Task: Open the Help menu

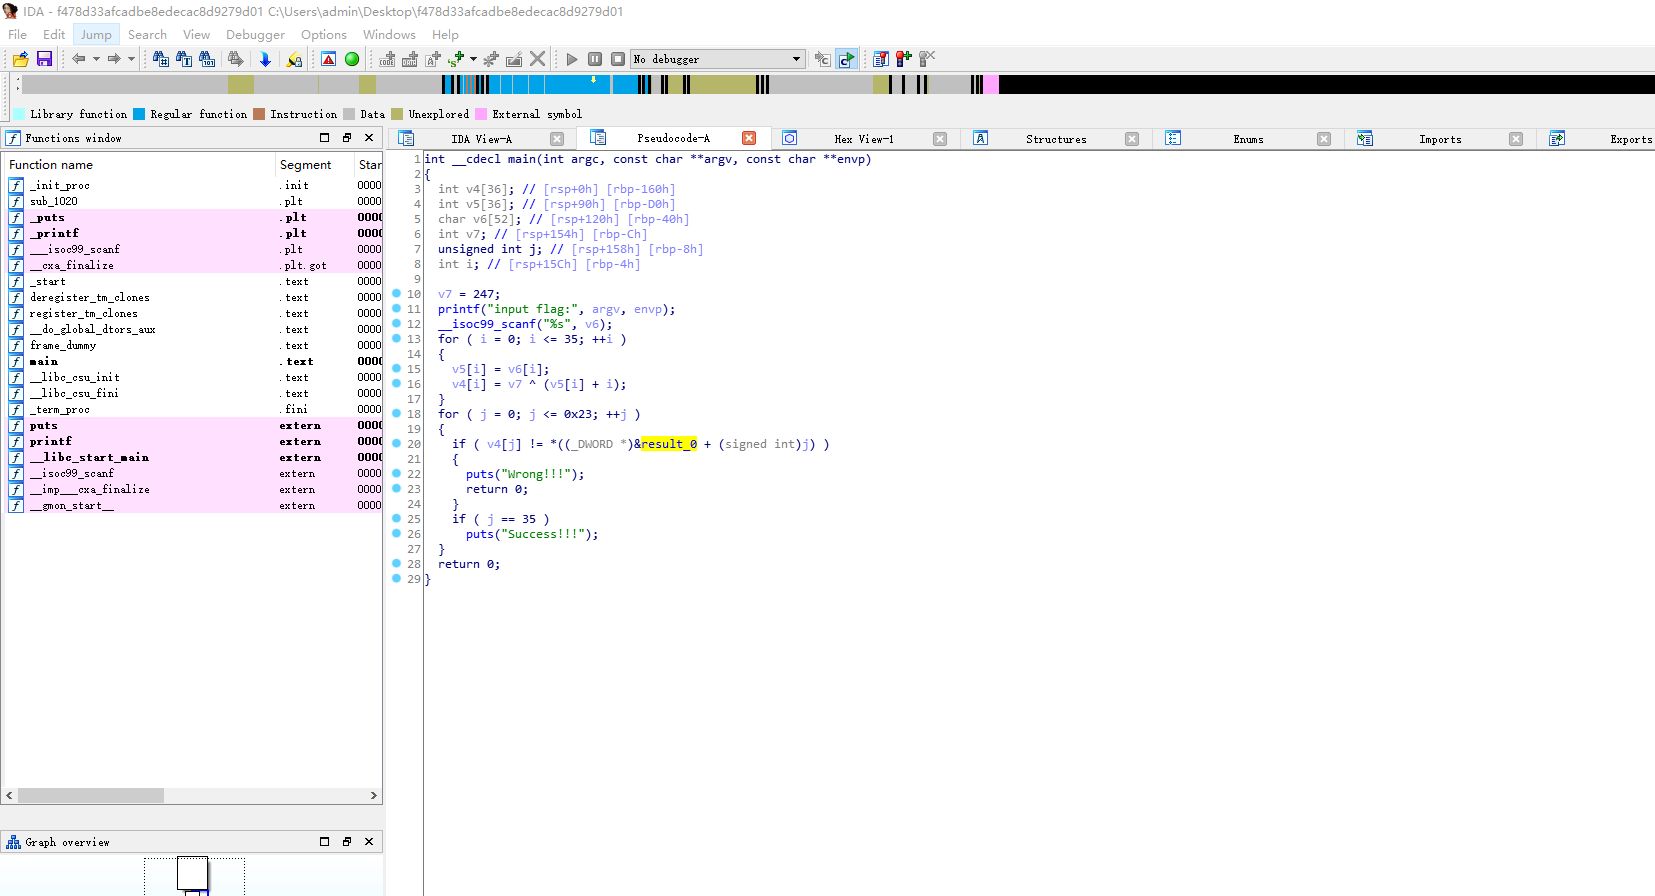Action: (445, 34)
